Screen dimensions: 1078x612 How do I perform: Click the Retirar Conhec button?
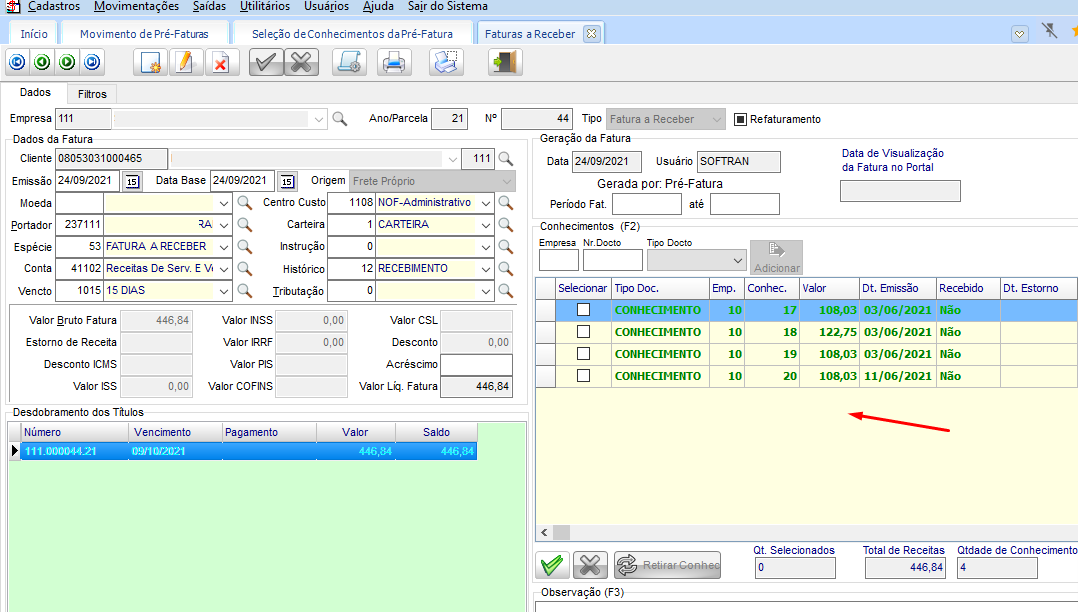point(667,565)
